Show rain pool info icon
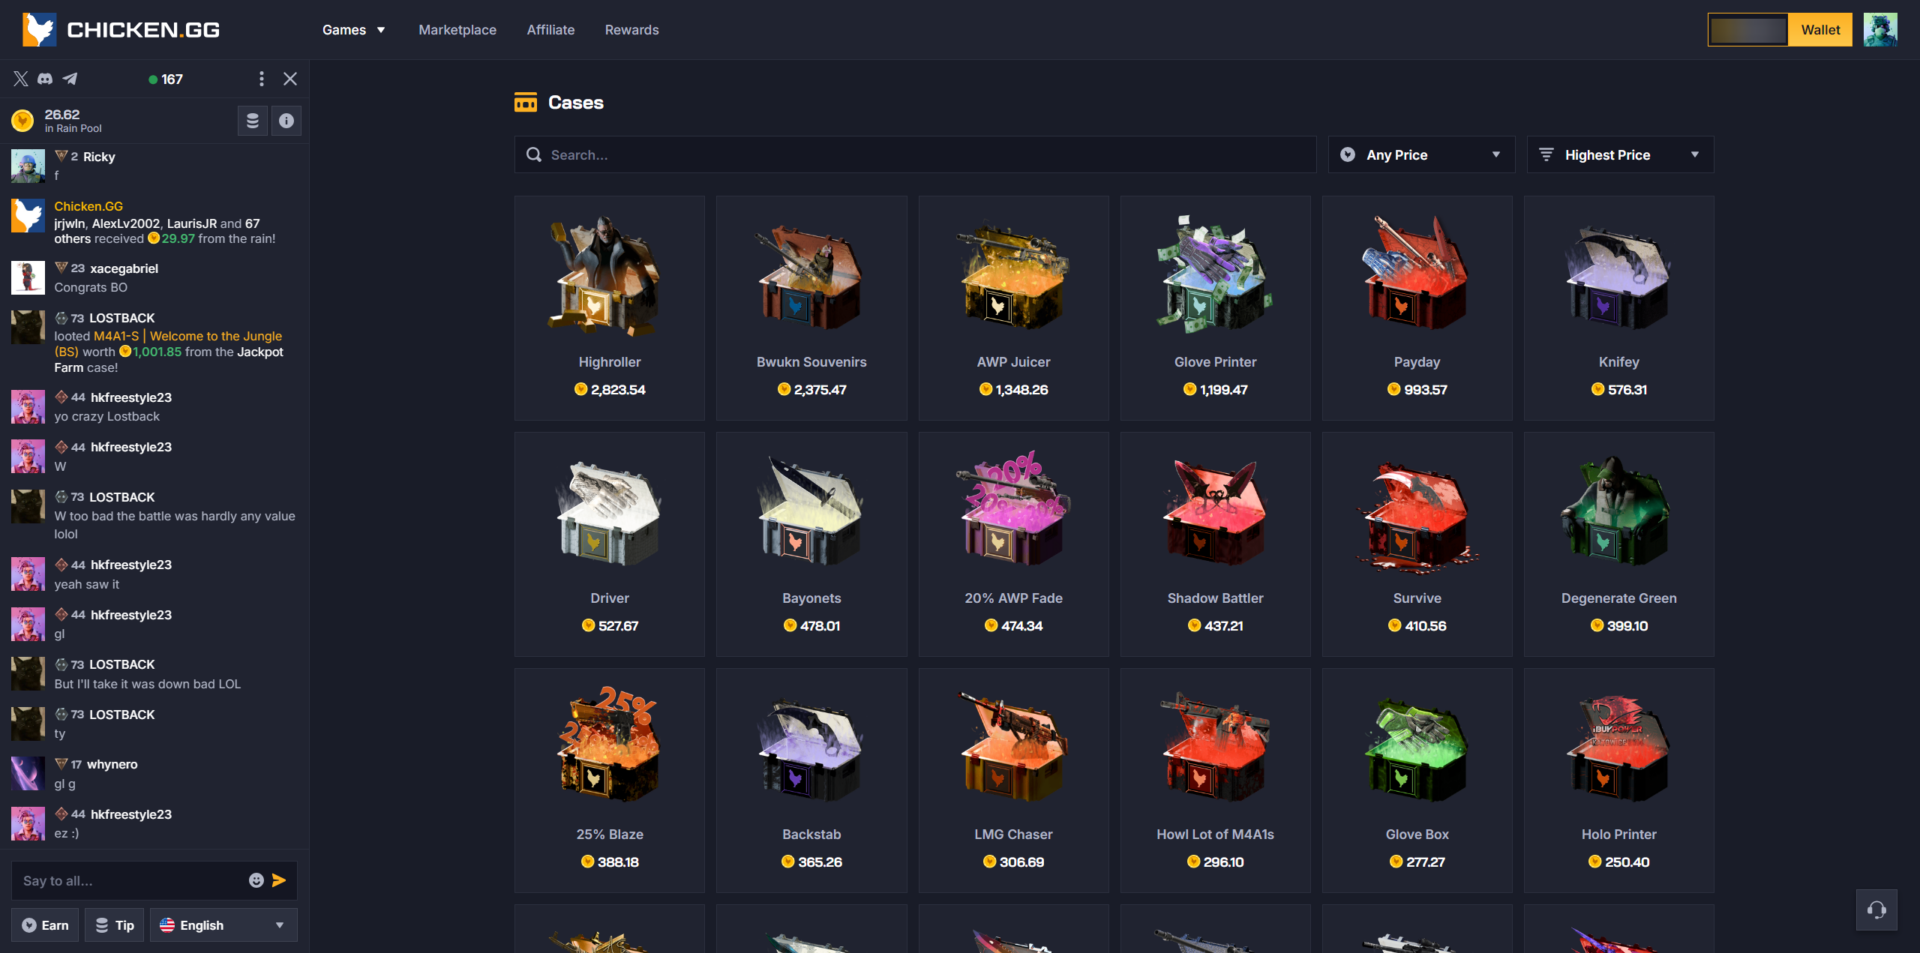The image size is (1920, 953). [287, 121]
